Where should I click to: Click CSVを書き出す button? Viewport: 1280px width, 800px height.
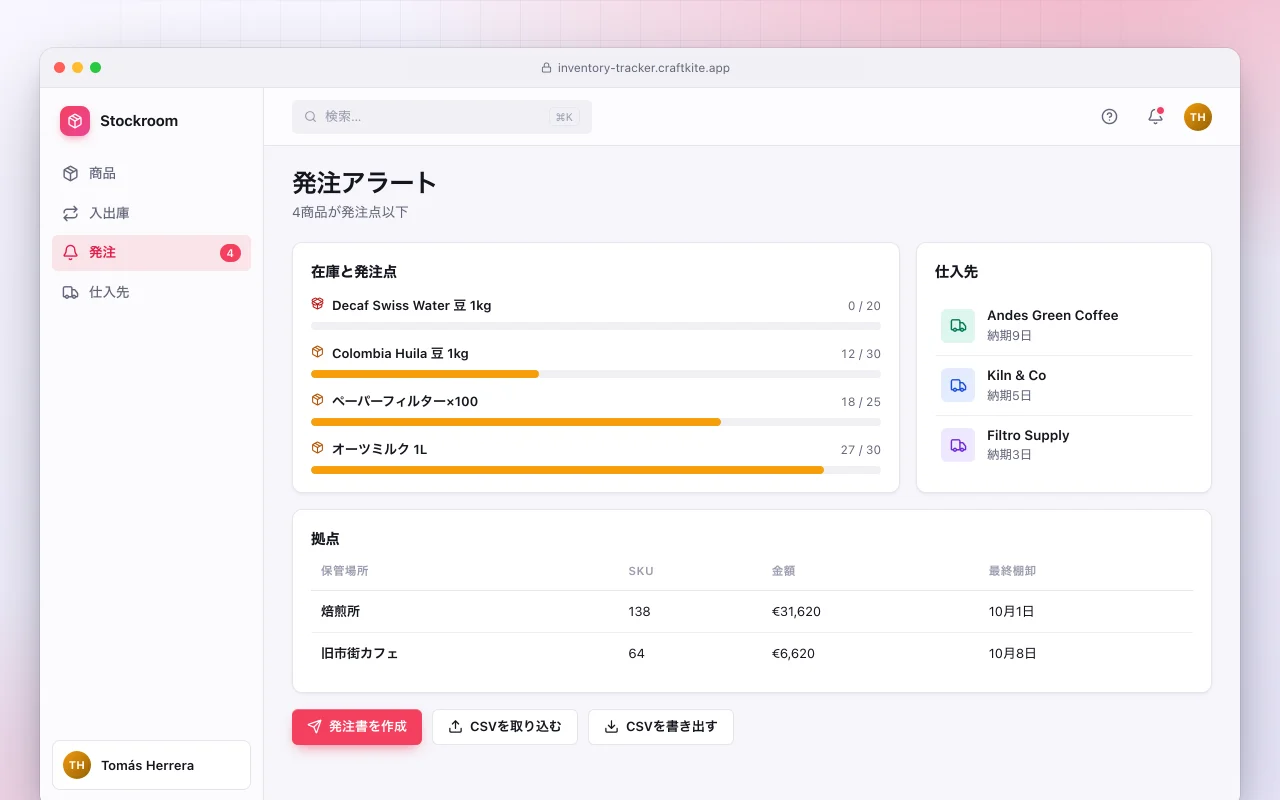point(661,727)
